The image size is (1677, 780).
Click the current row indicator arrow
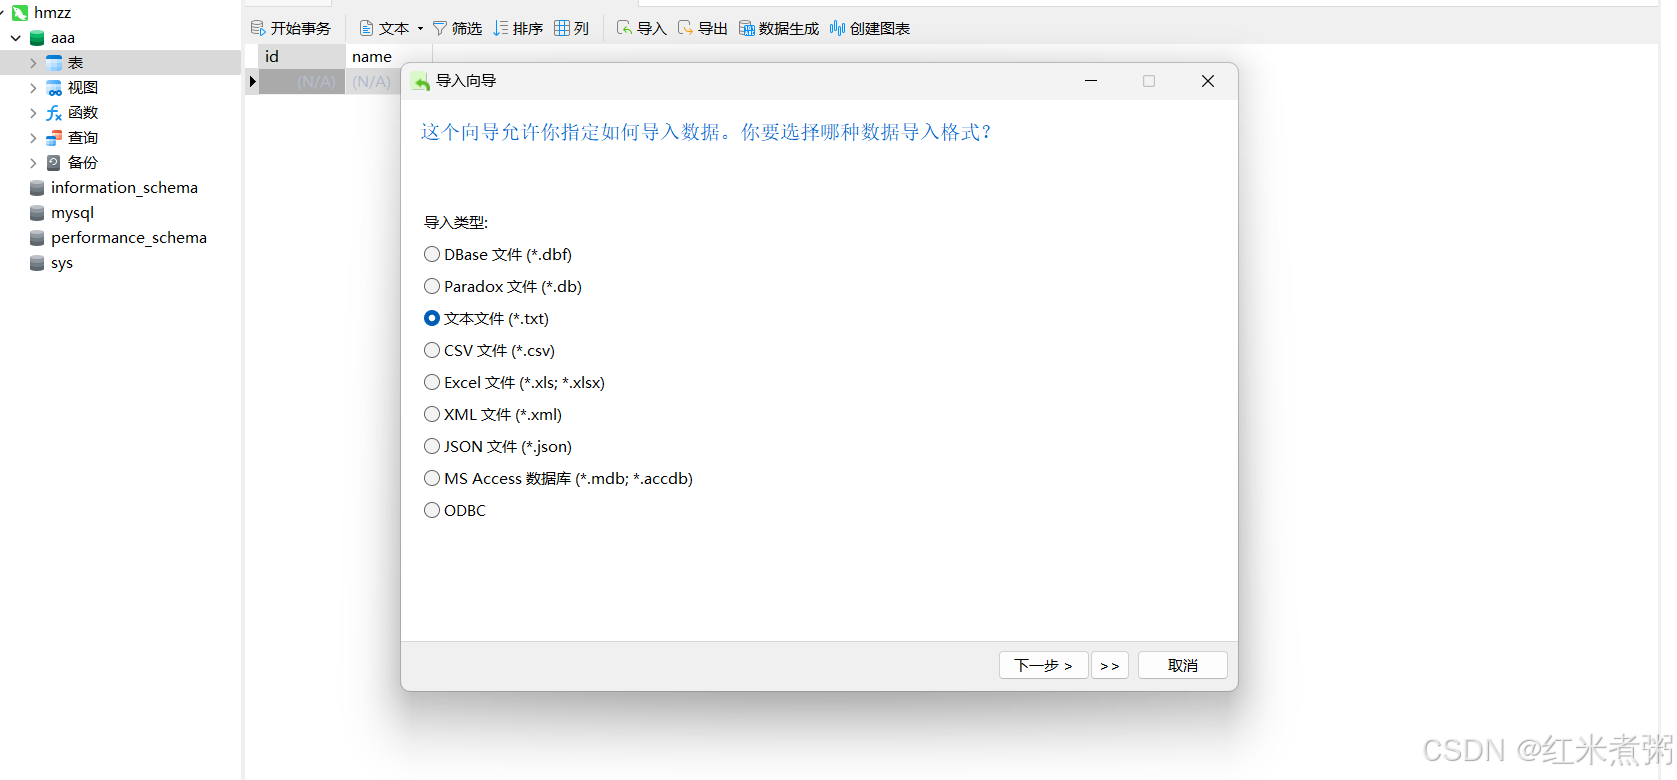click(252, 82)
